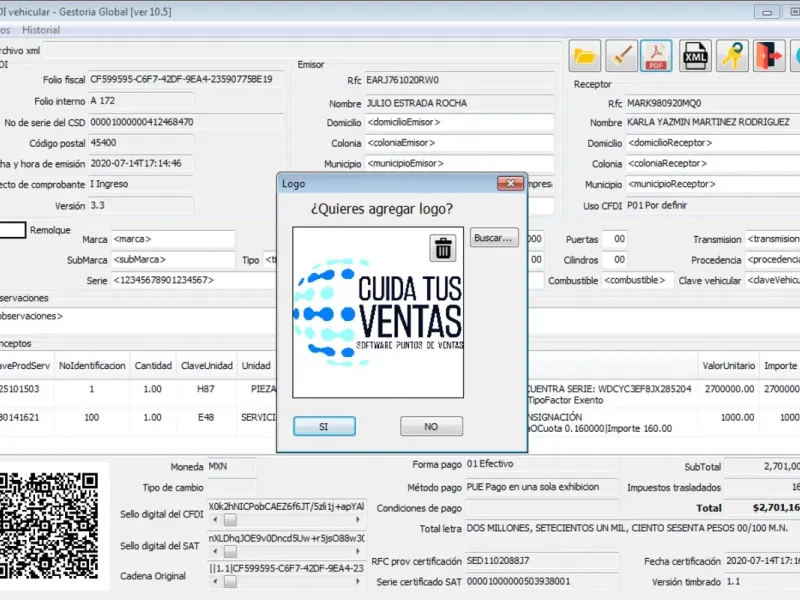Click the Total letra field
The image size is (800, 600).
632,529
